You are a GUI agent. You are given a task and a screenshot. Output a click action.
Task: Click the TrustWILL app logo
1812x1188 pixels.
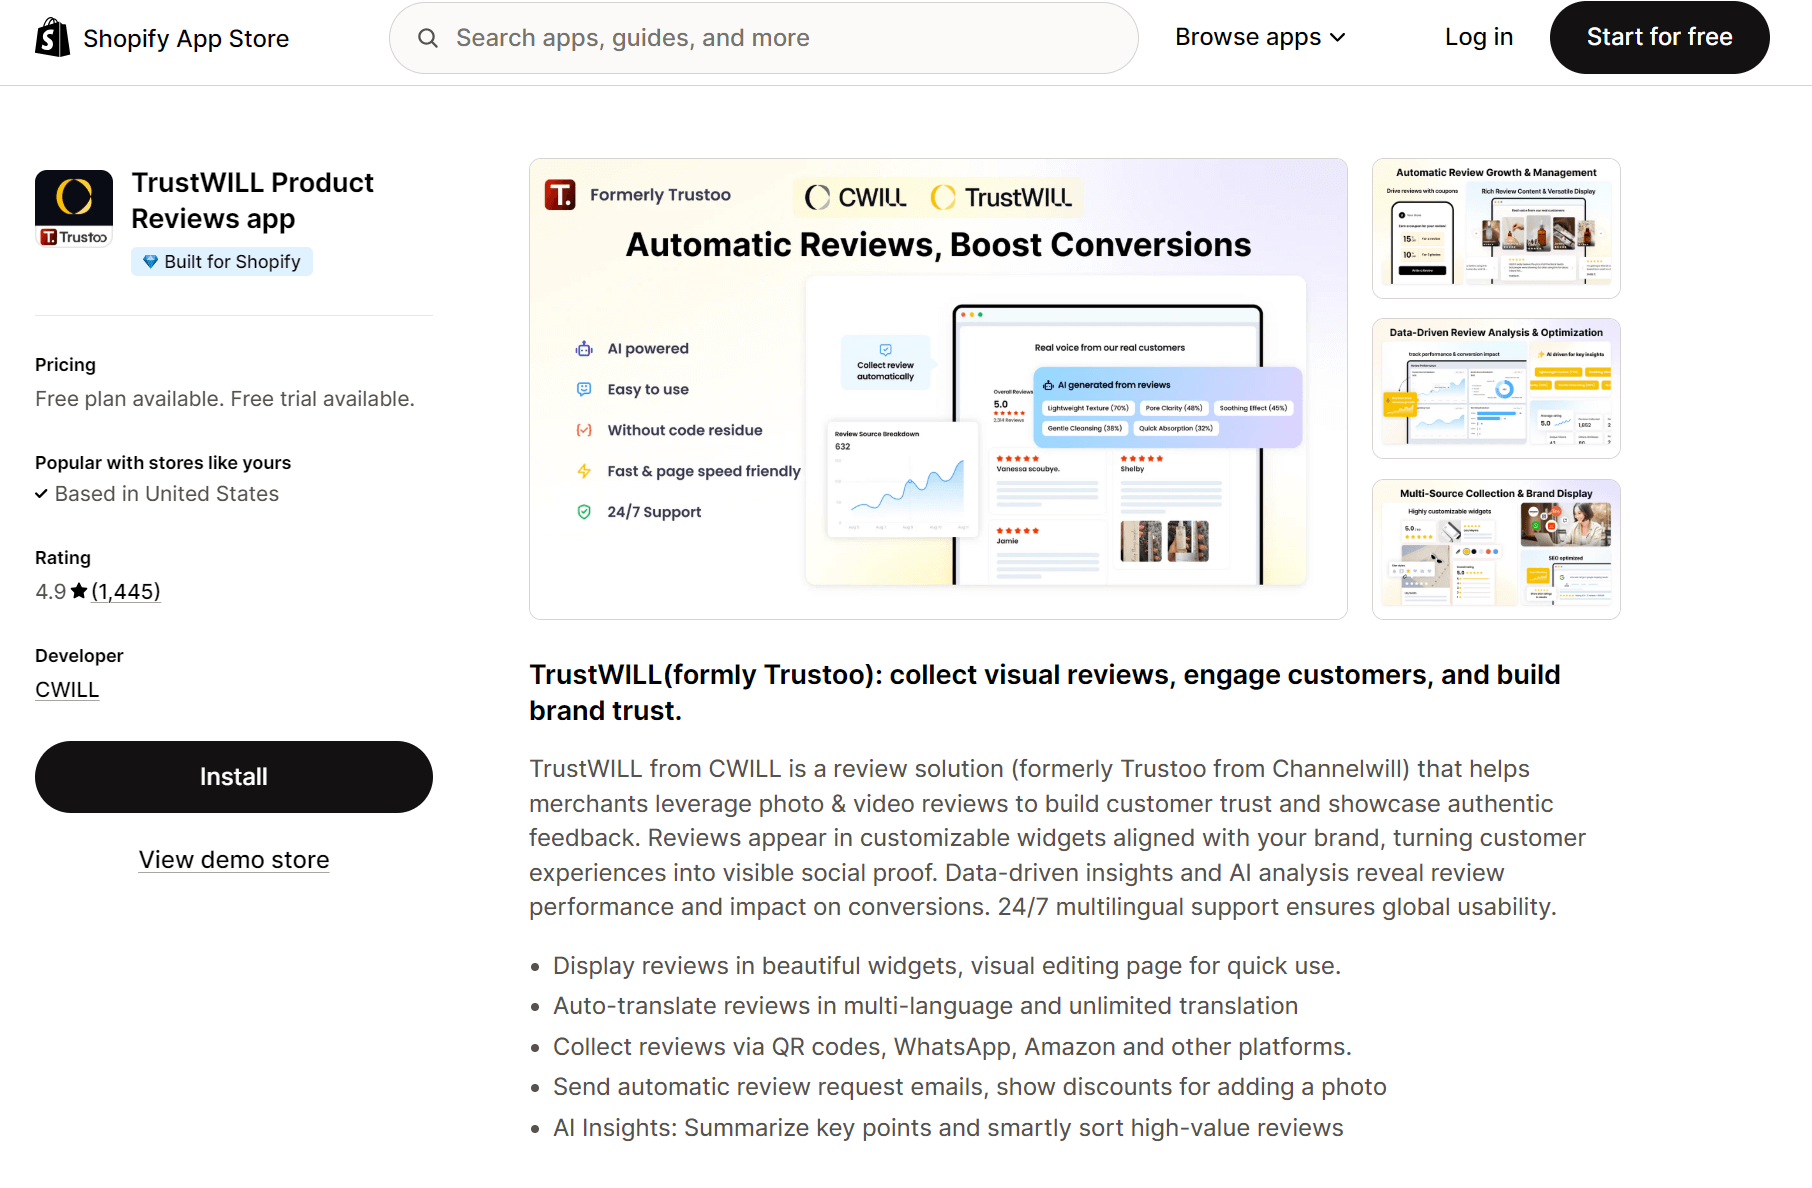(x=73, y=207)
